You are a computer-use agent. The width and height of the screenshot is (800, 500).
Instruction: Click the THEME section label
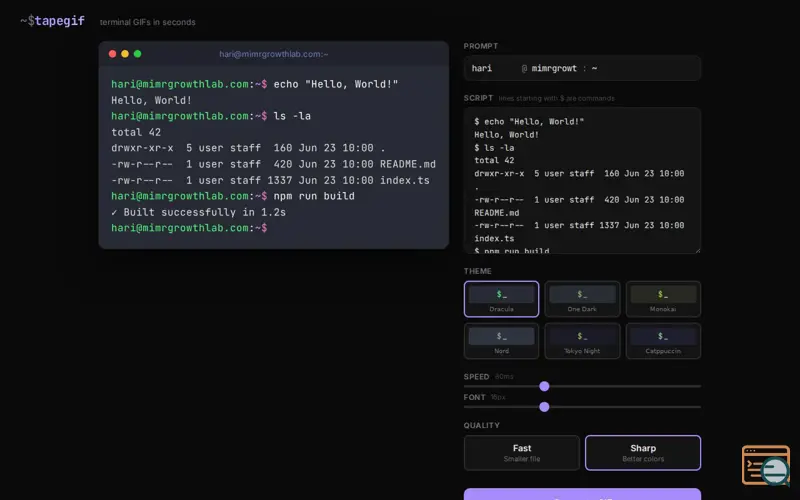click(x=478, y=271)
